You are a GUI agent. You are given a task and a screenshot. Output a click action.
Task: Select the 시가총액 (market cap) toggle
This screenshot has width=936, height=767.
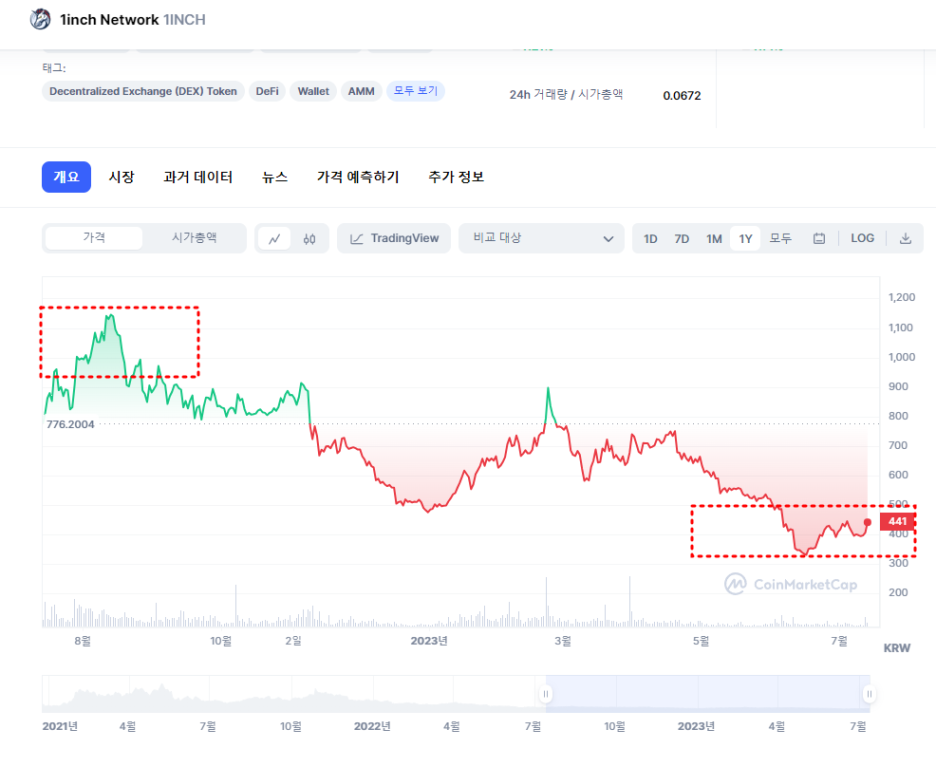[194, 238]
